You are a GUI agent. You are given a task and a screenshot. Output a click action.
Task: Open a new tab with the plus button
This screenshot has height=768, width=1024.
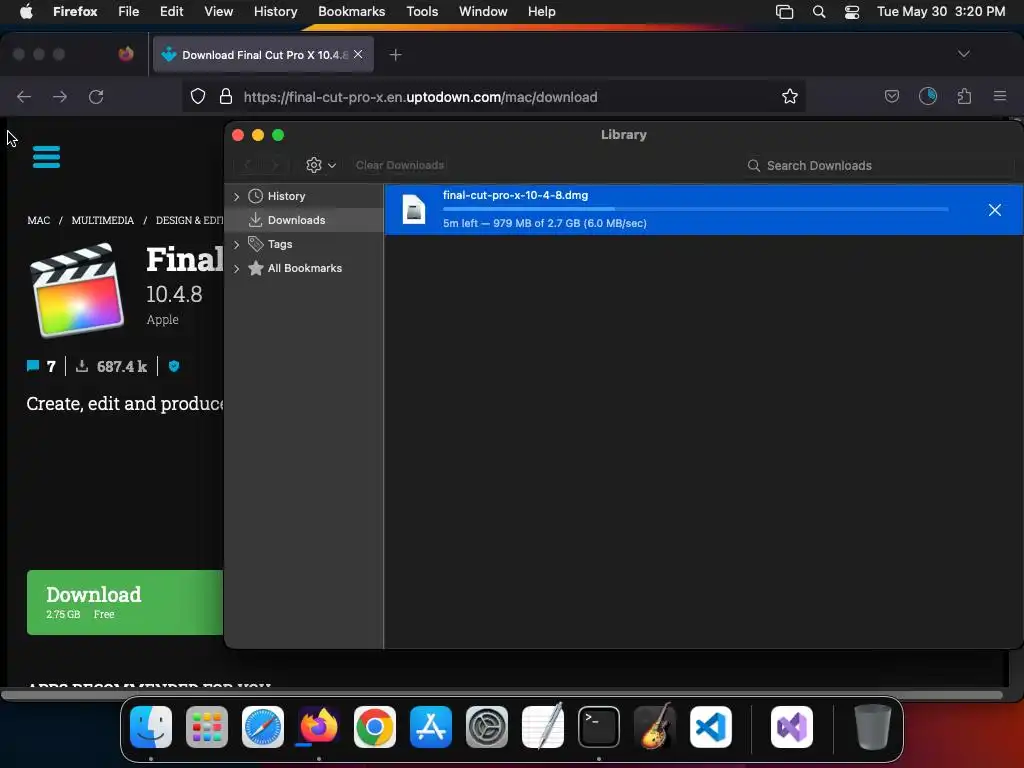coord(395,55)
